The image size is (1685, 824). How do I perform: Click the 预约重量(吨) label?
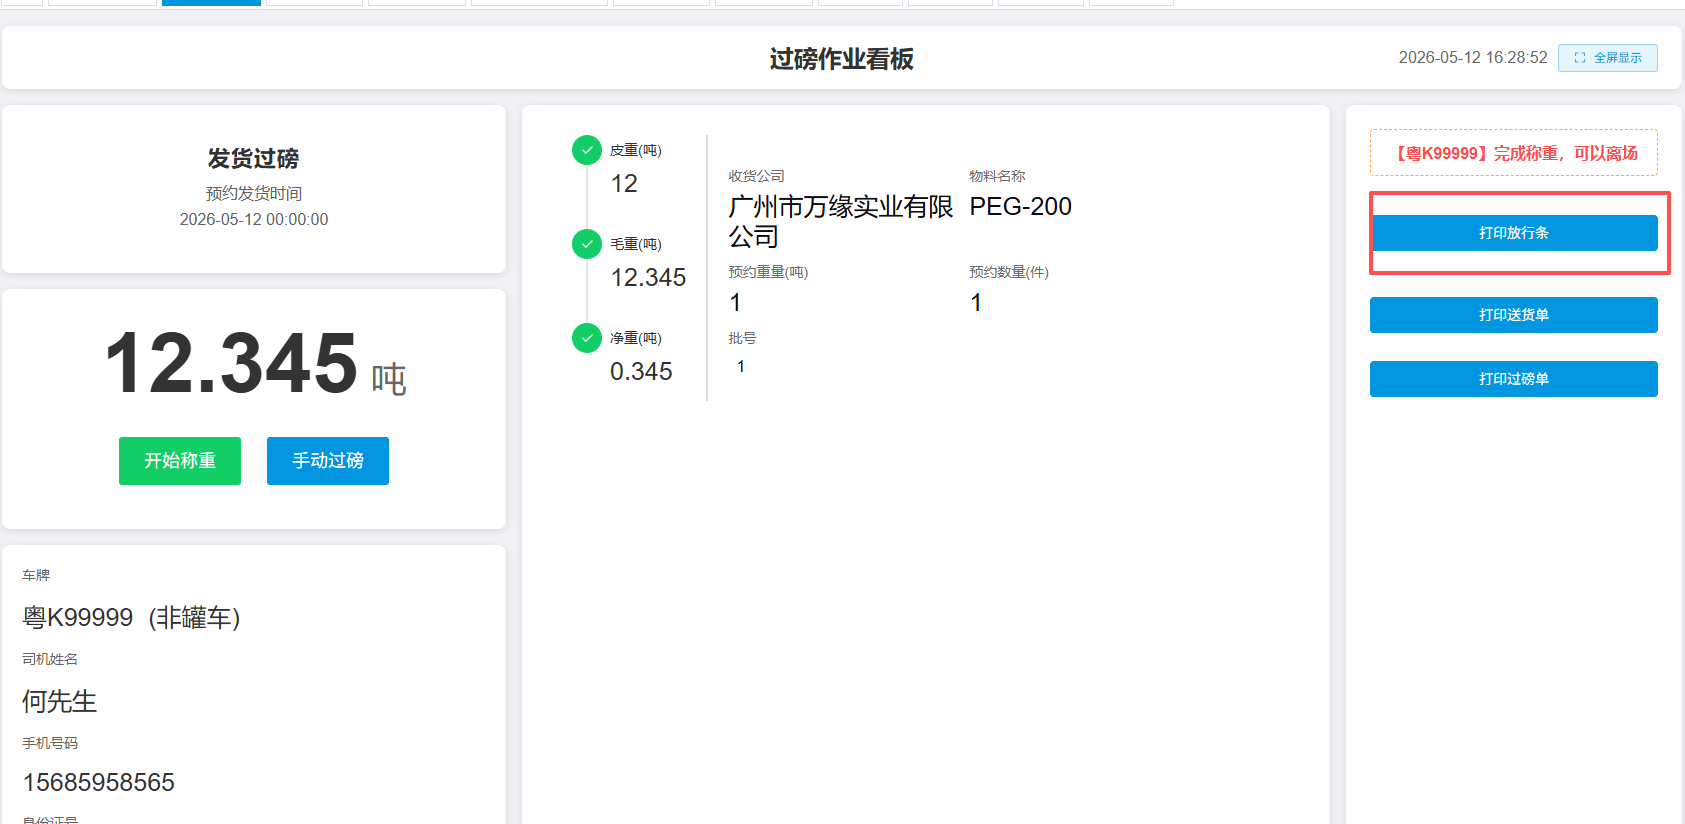pyautogui.click(x=768, y=272)
